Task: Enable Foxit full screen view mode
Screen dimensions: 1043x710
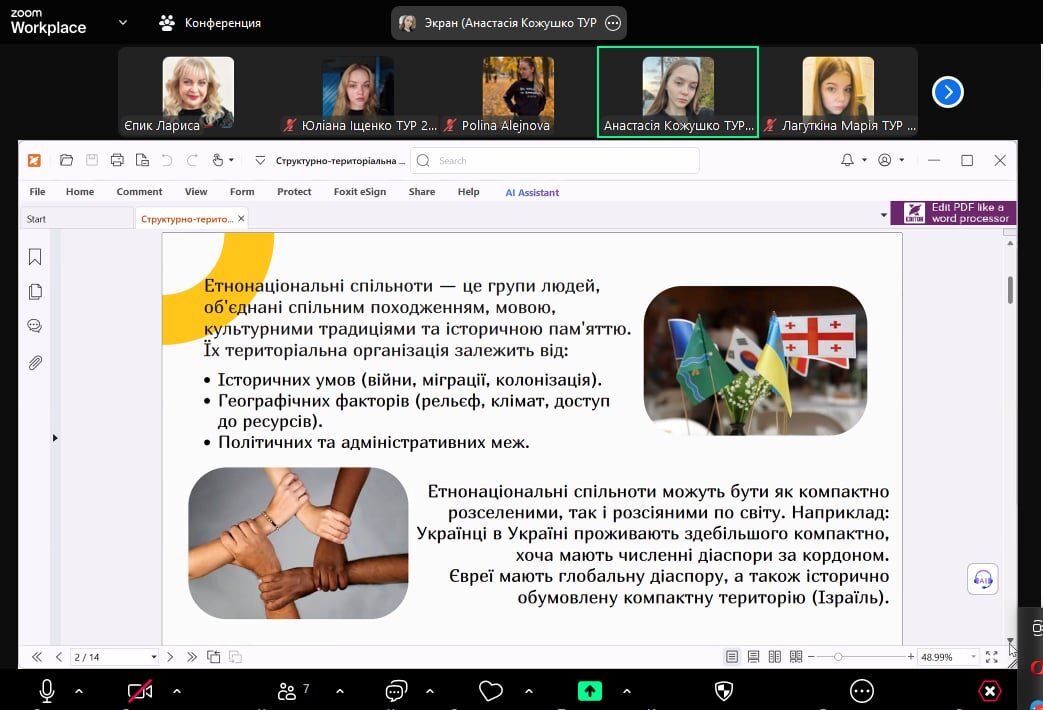Action: (992, 657)
